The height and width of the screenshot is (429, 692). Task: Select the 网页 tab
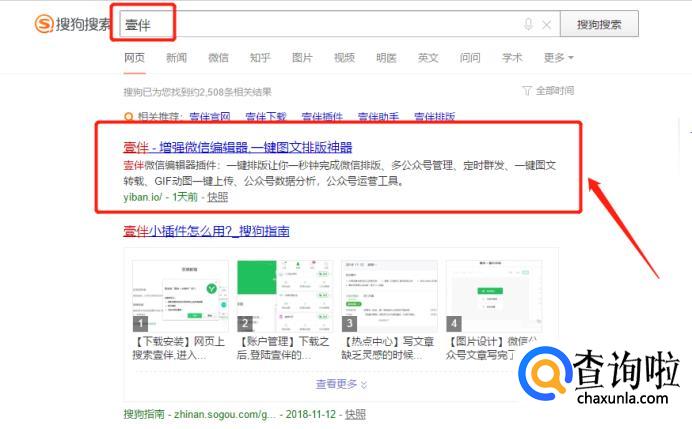(134, 58)
